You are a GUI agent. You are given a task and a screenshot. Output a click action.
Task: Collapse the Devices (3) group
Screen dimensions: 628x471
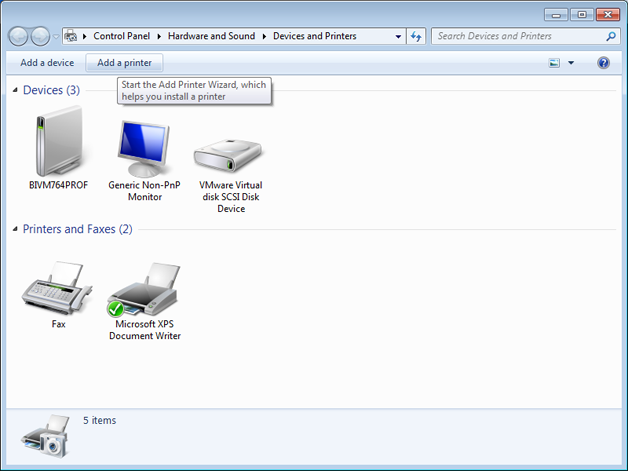(15, 90)
